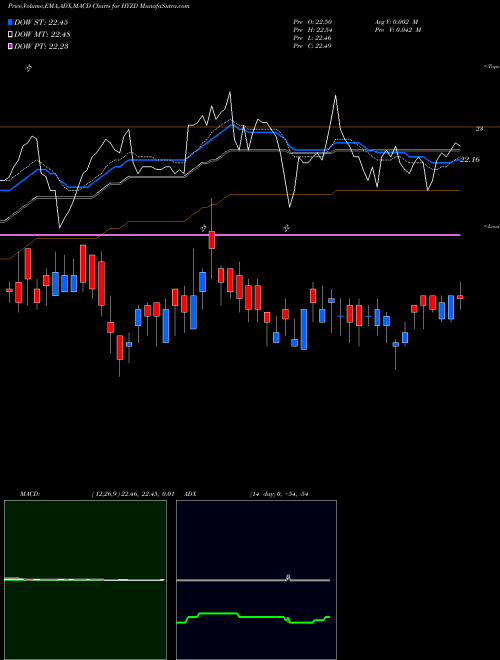Click the 'ADX' panel label

[190, 494]
